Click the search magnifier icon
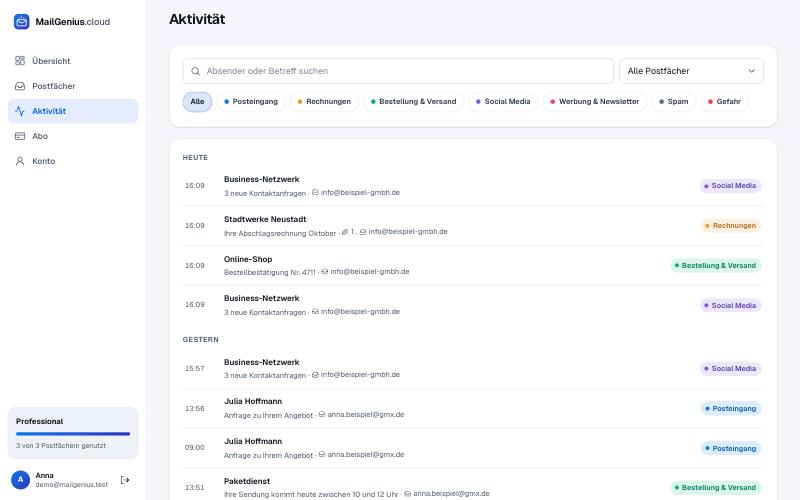800x500 pixels. 195,71
